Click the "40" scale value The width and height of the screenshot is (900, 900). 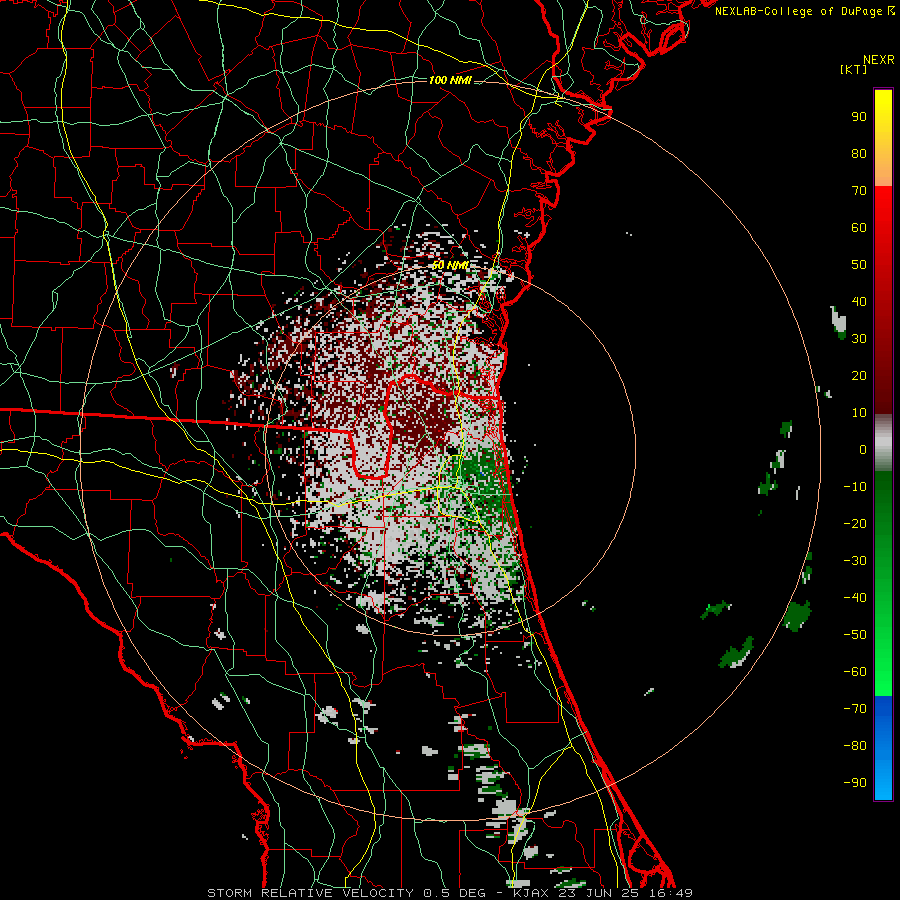tap(859, 301)
